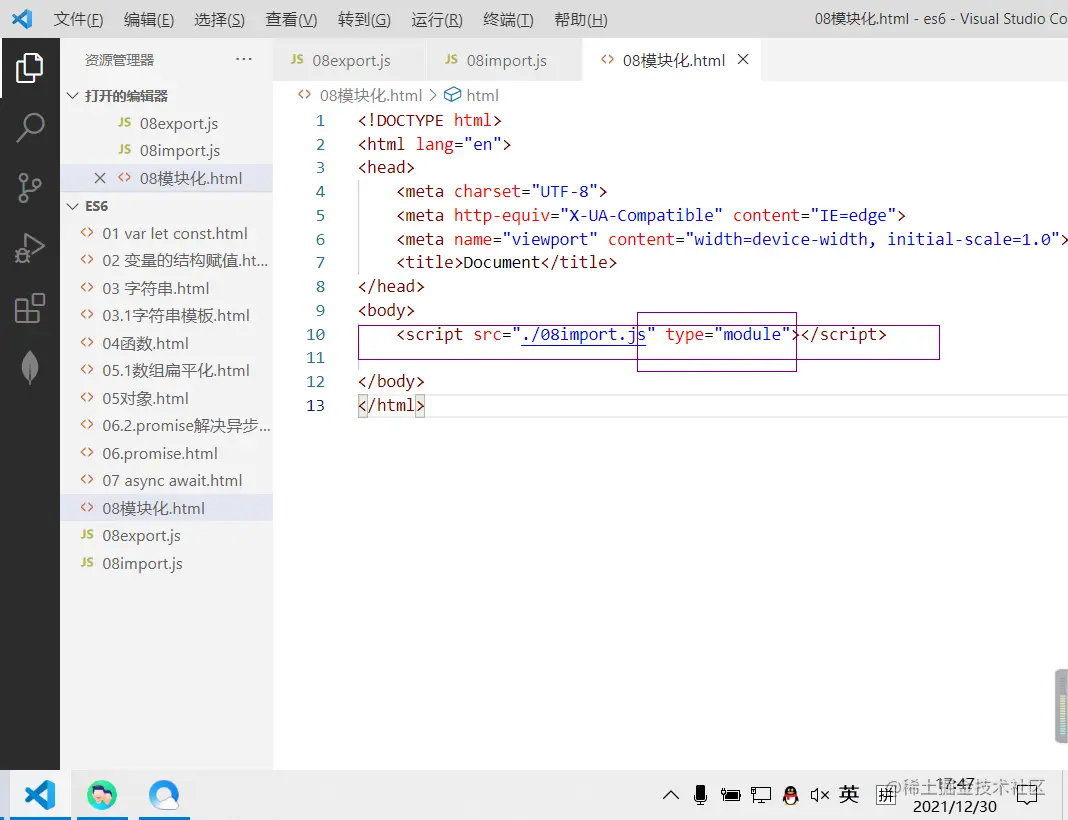Open the Run and Debug view
The width and height of the screenshot is (1068, 820).
(29, 247)
